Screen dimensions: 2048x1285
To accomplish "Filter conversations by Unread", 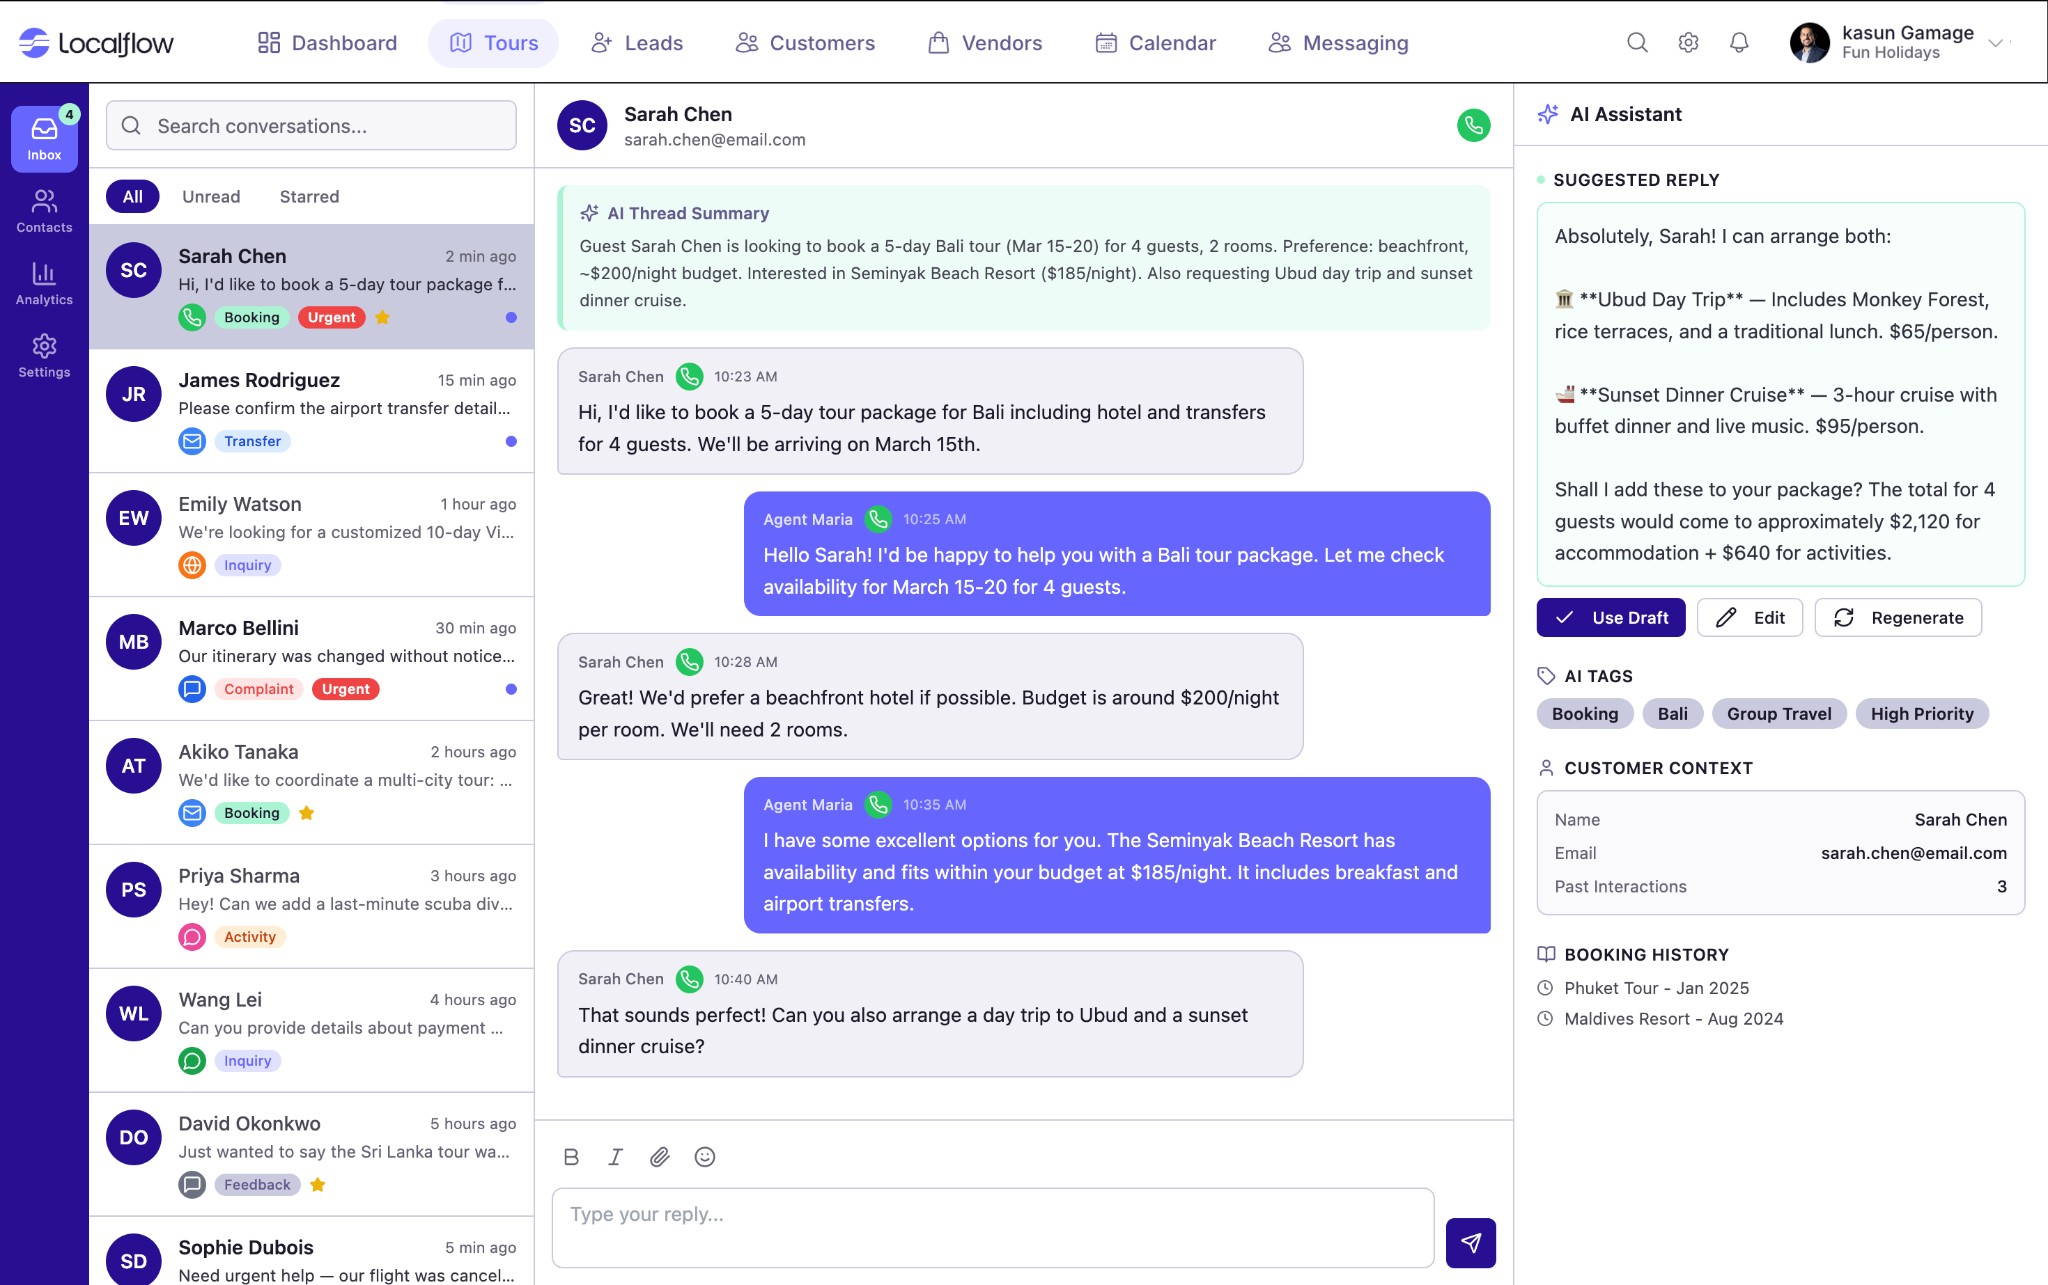I will [211, 196].
